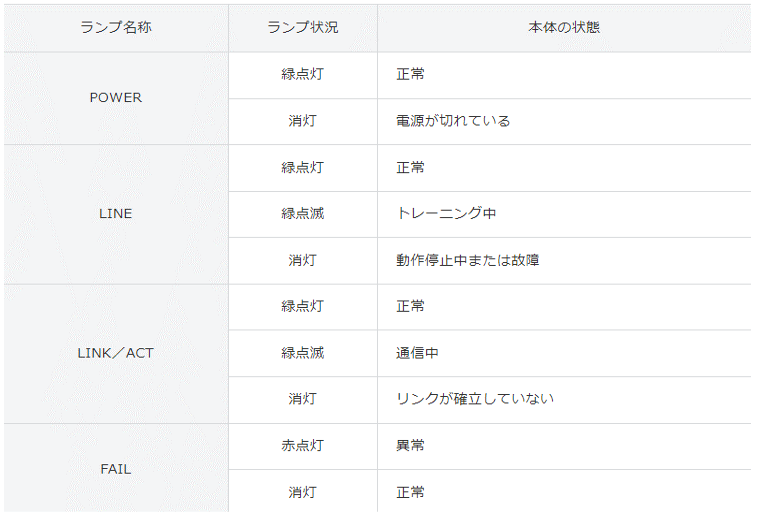The width and height of the screenshot is (758, 512).
Task: Select the LINK/ACT lamp name cell
Action: coord(116,353)
